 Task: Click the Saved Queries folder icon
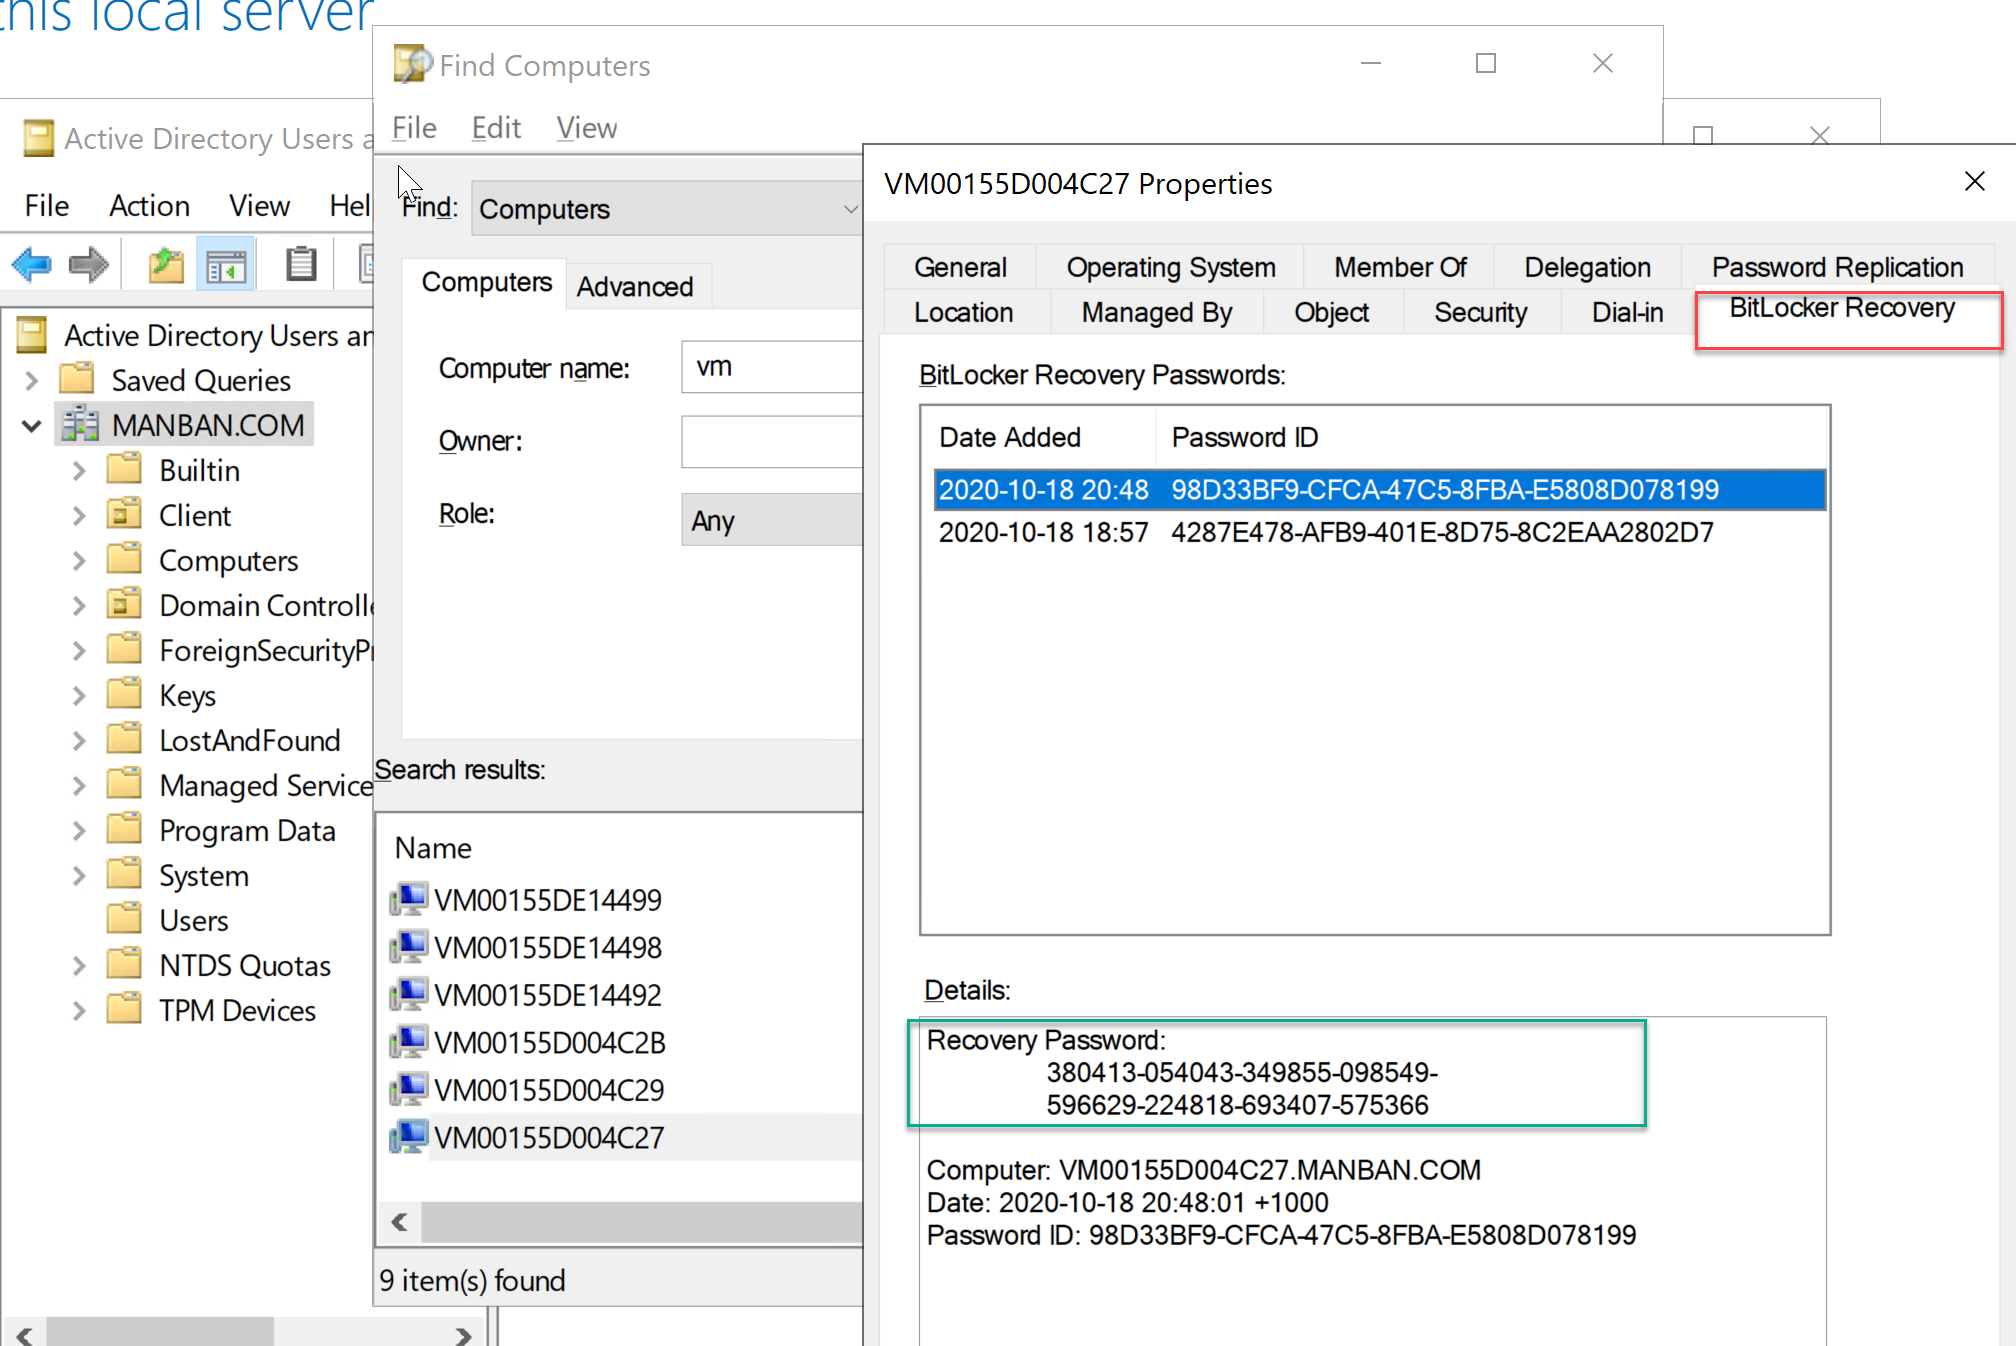tap(77, 379)
